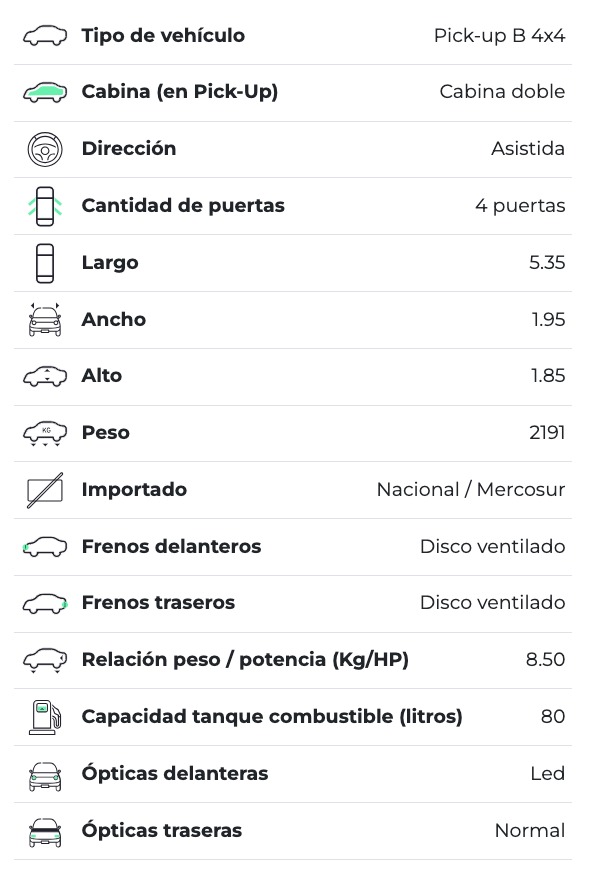
Task: Click the steering wheel icon for Dirección
Action: (44, 149)
